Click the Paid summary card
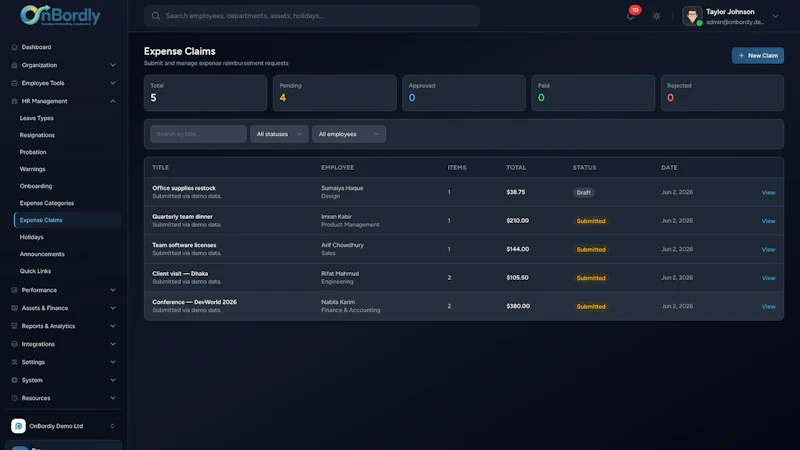The width and height of the screenshot is (800, 450). [593, 93]
